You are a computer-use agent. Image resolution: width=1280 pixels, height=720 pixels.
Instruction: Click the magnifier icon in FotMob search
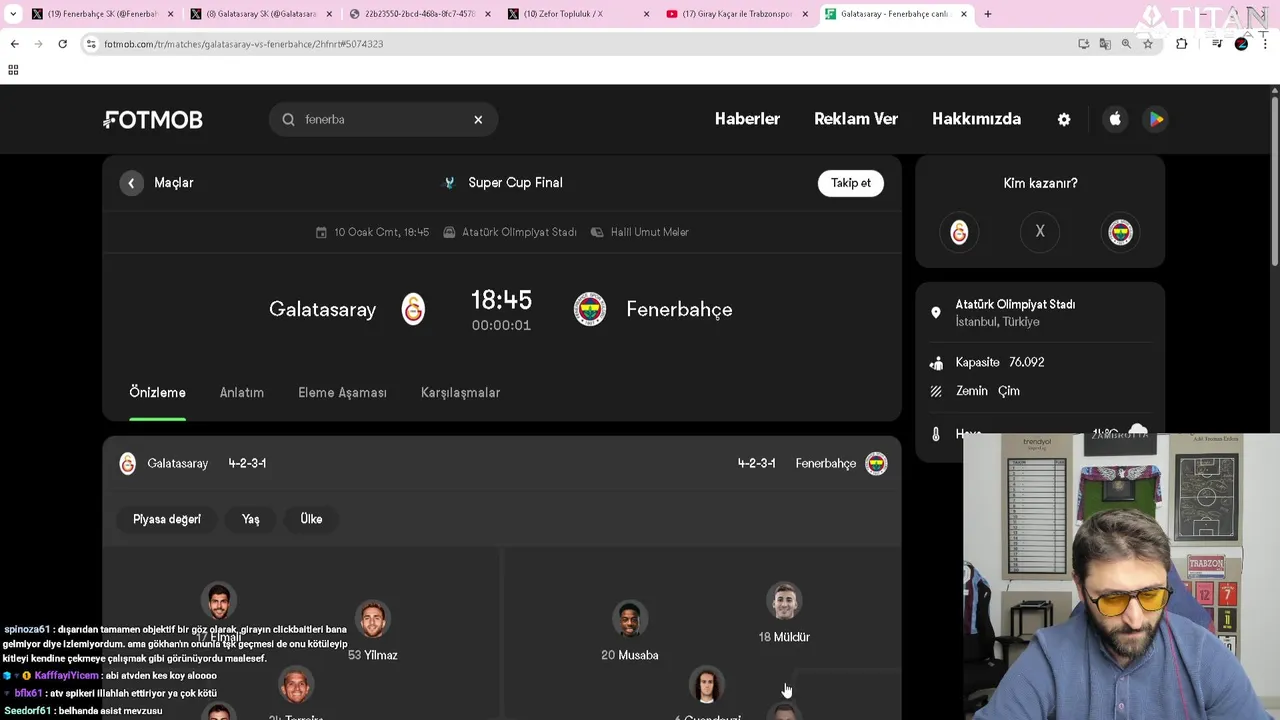[288, 119]
